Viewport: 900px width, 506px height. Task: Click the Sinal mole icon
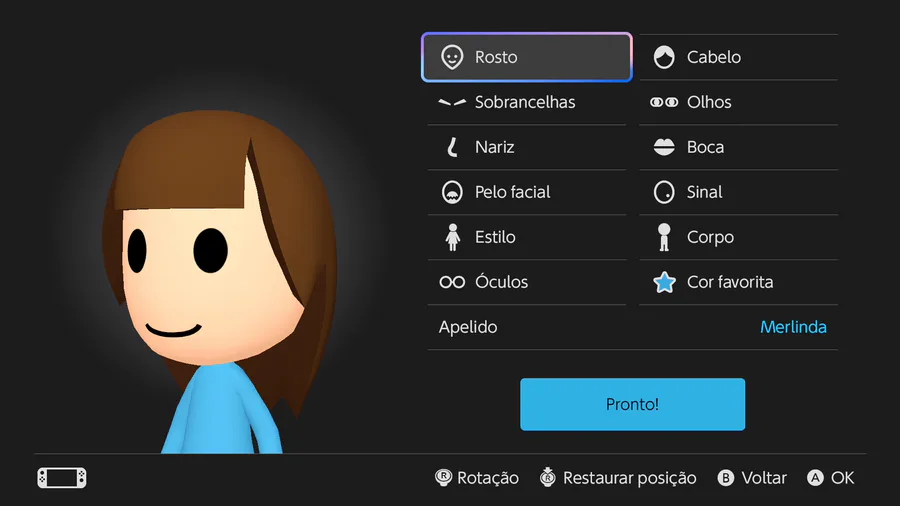[x=664, y=192]
